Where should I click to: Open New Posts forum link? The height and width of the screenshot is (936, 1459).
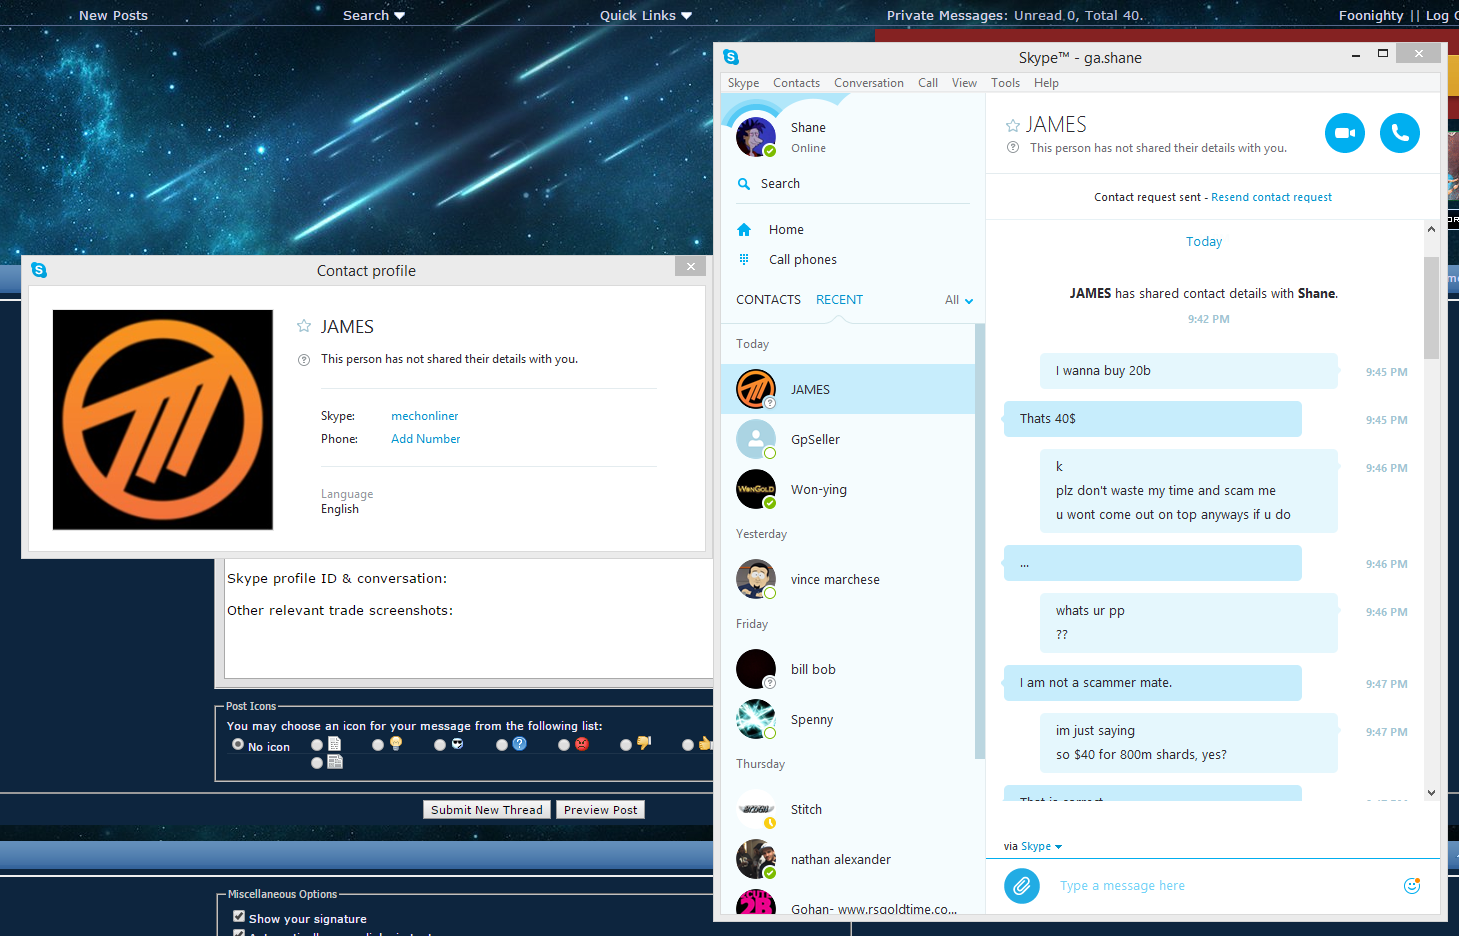(x=113, y=15)
